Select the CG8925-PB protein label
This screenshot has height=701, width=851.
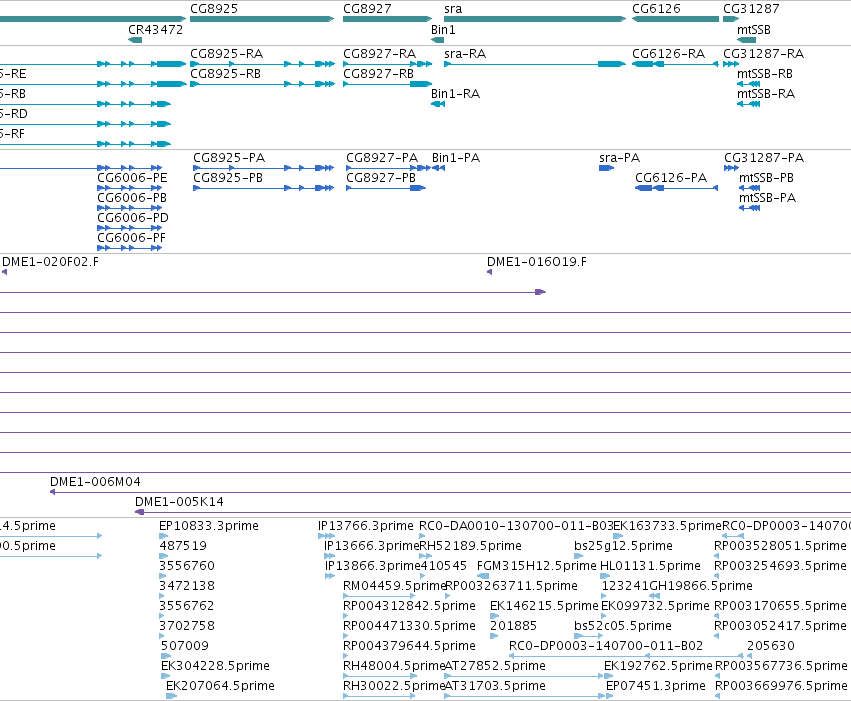coord(228,178)
